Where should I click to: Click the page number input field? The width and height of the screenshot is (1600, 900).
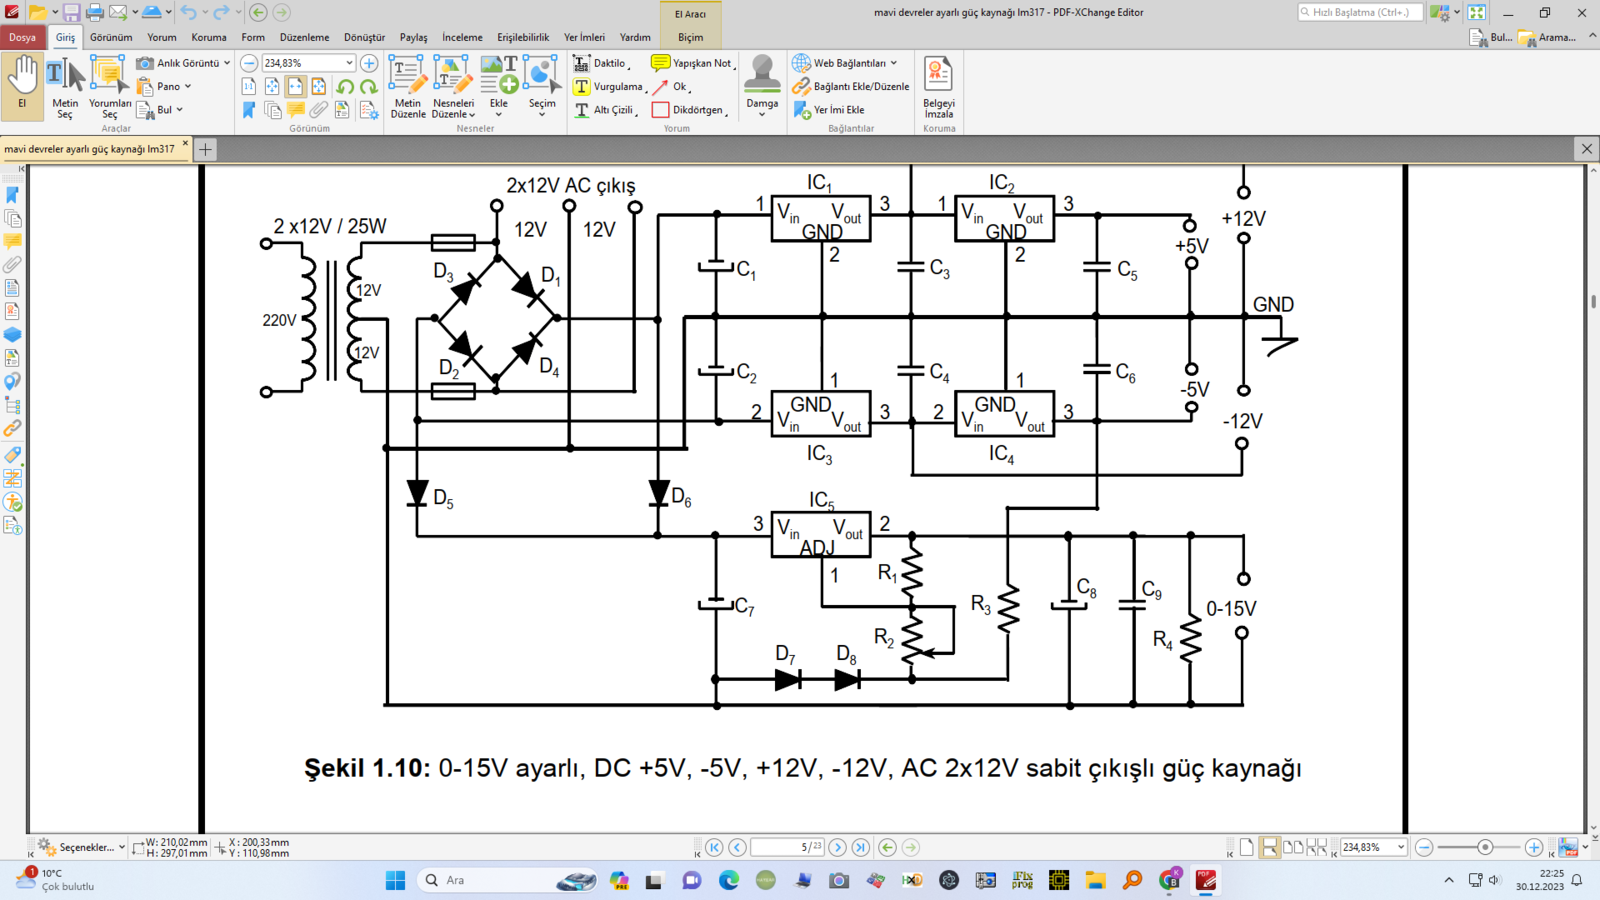pyautogui.click(x=787, y=847)
